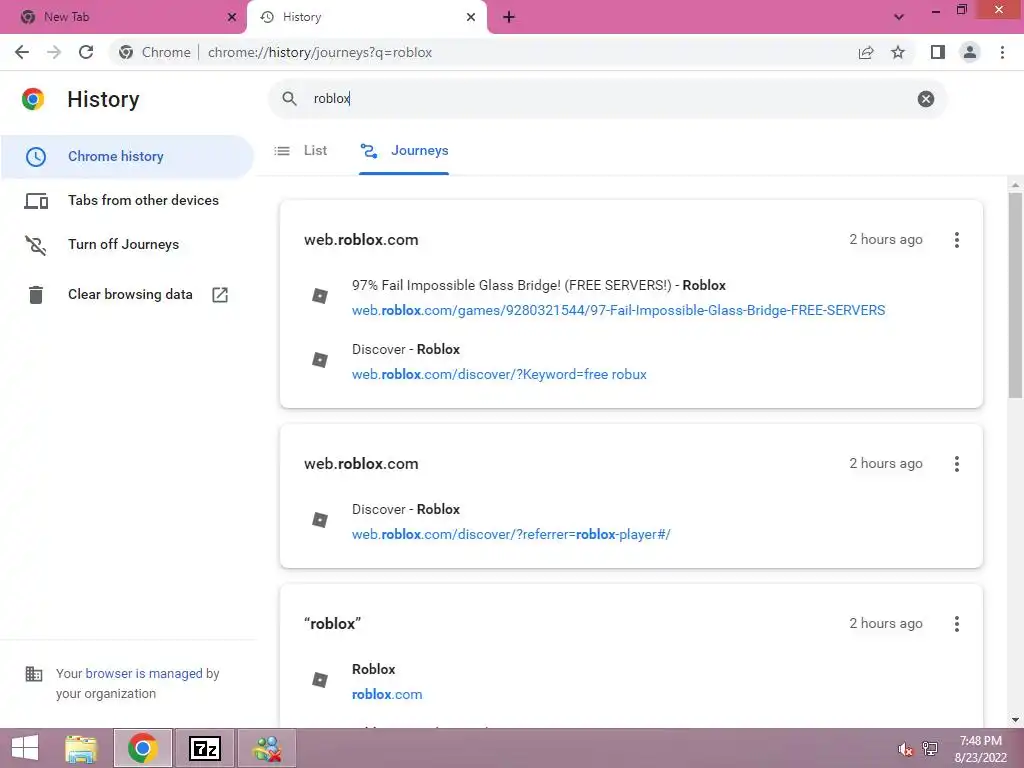1024x768 pixels.
Task: Select the Journeys tab
Action: [x=404, y=151]
